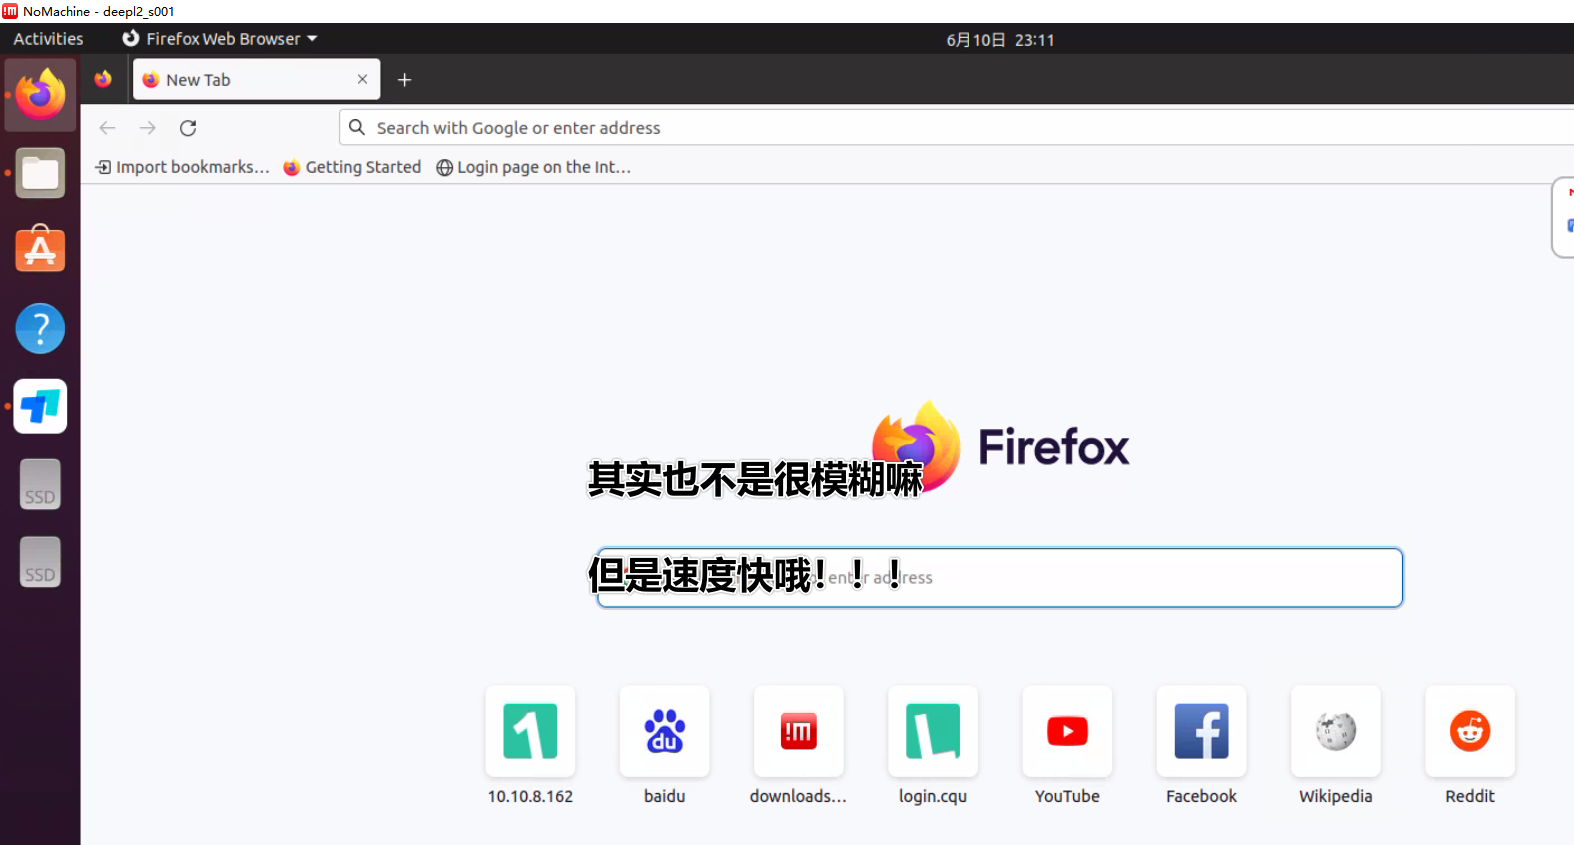This screenshot has width=1574, height=845.
Task: Open the Files app in the dock
Action: pyautogui.click(x=40, y=173)
